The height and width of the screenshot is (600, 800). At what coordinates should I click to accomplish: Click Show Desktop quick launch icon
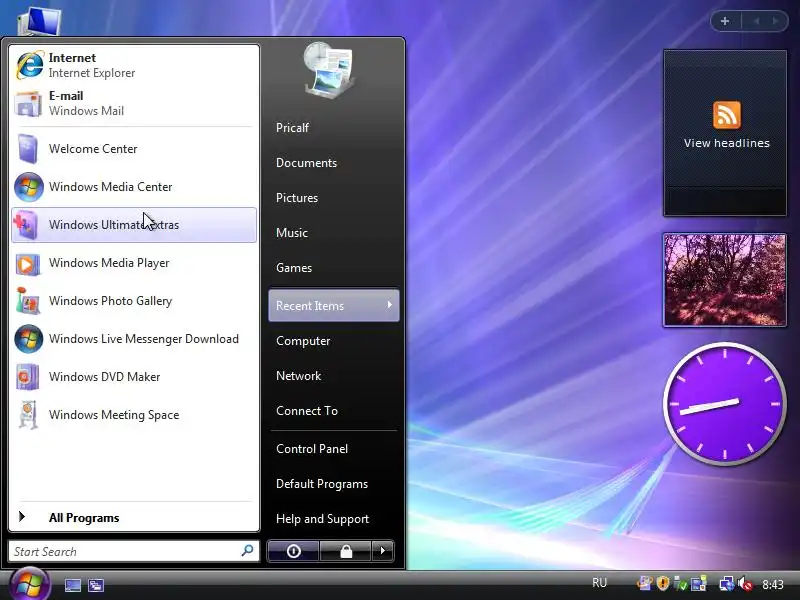(73, 585)
